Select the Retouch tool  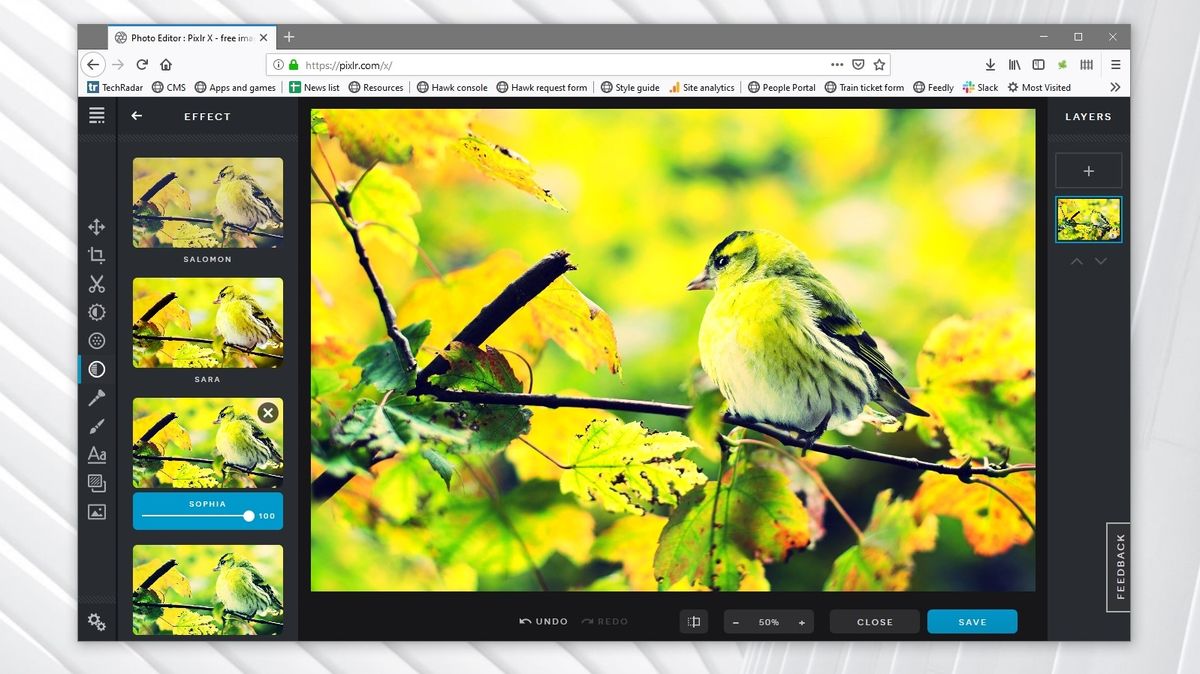96,398
